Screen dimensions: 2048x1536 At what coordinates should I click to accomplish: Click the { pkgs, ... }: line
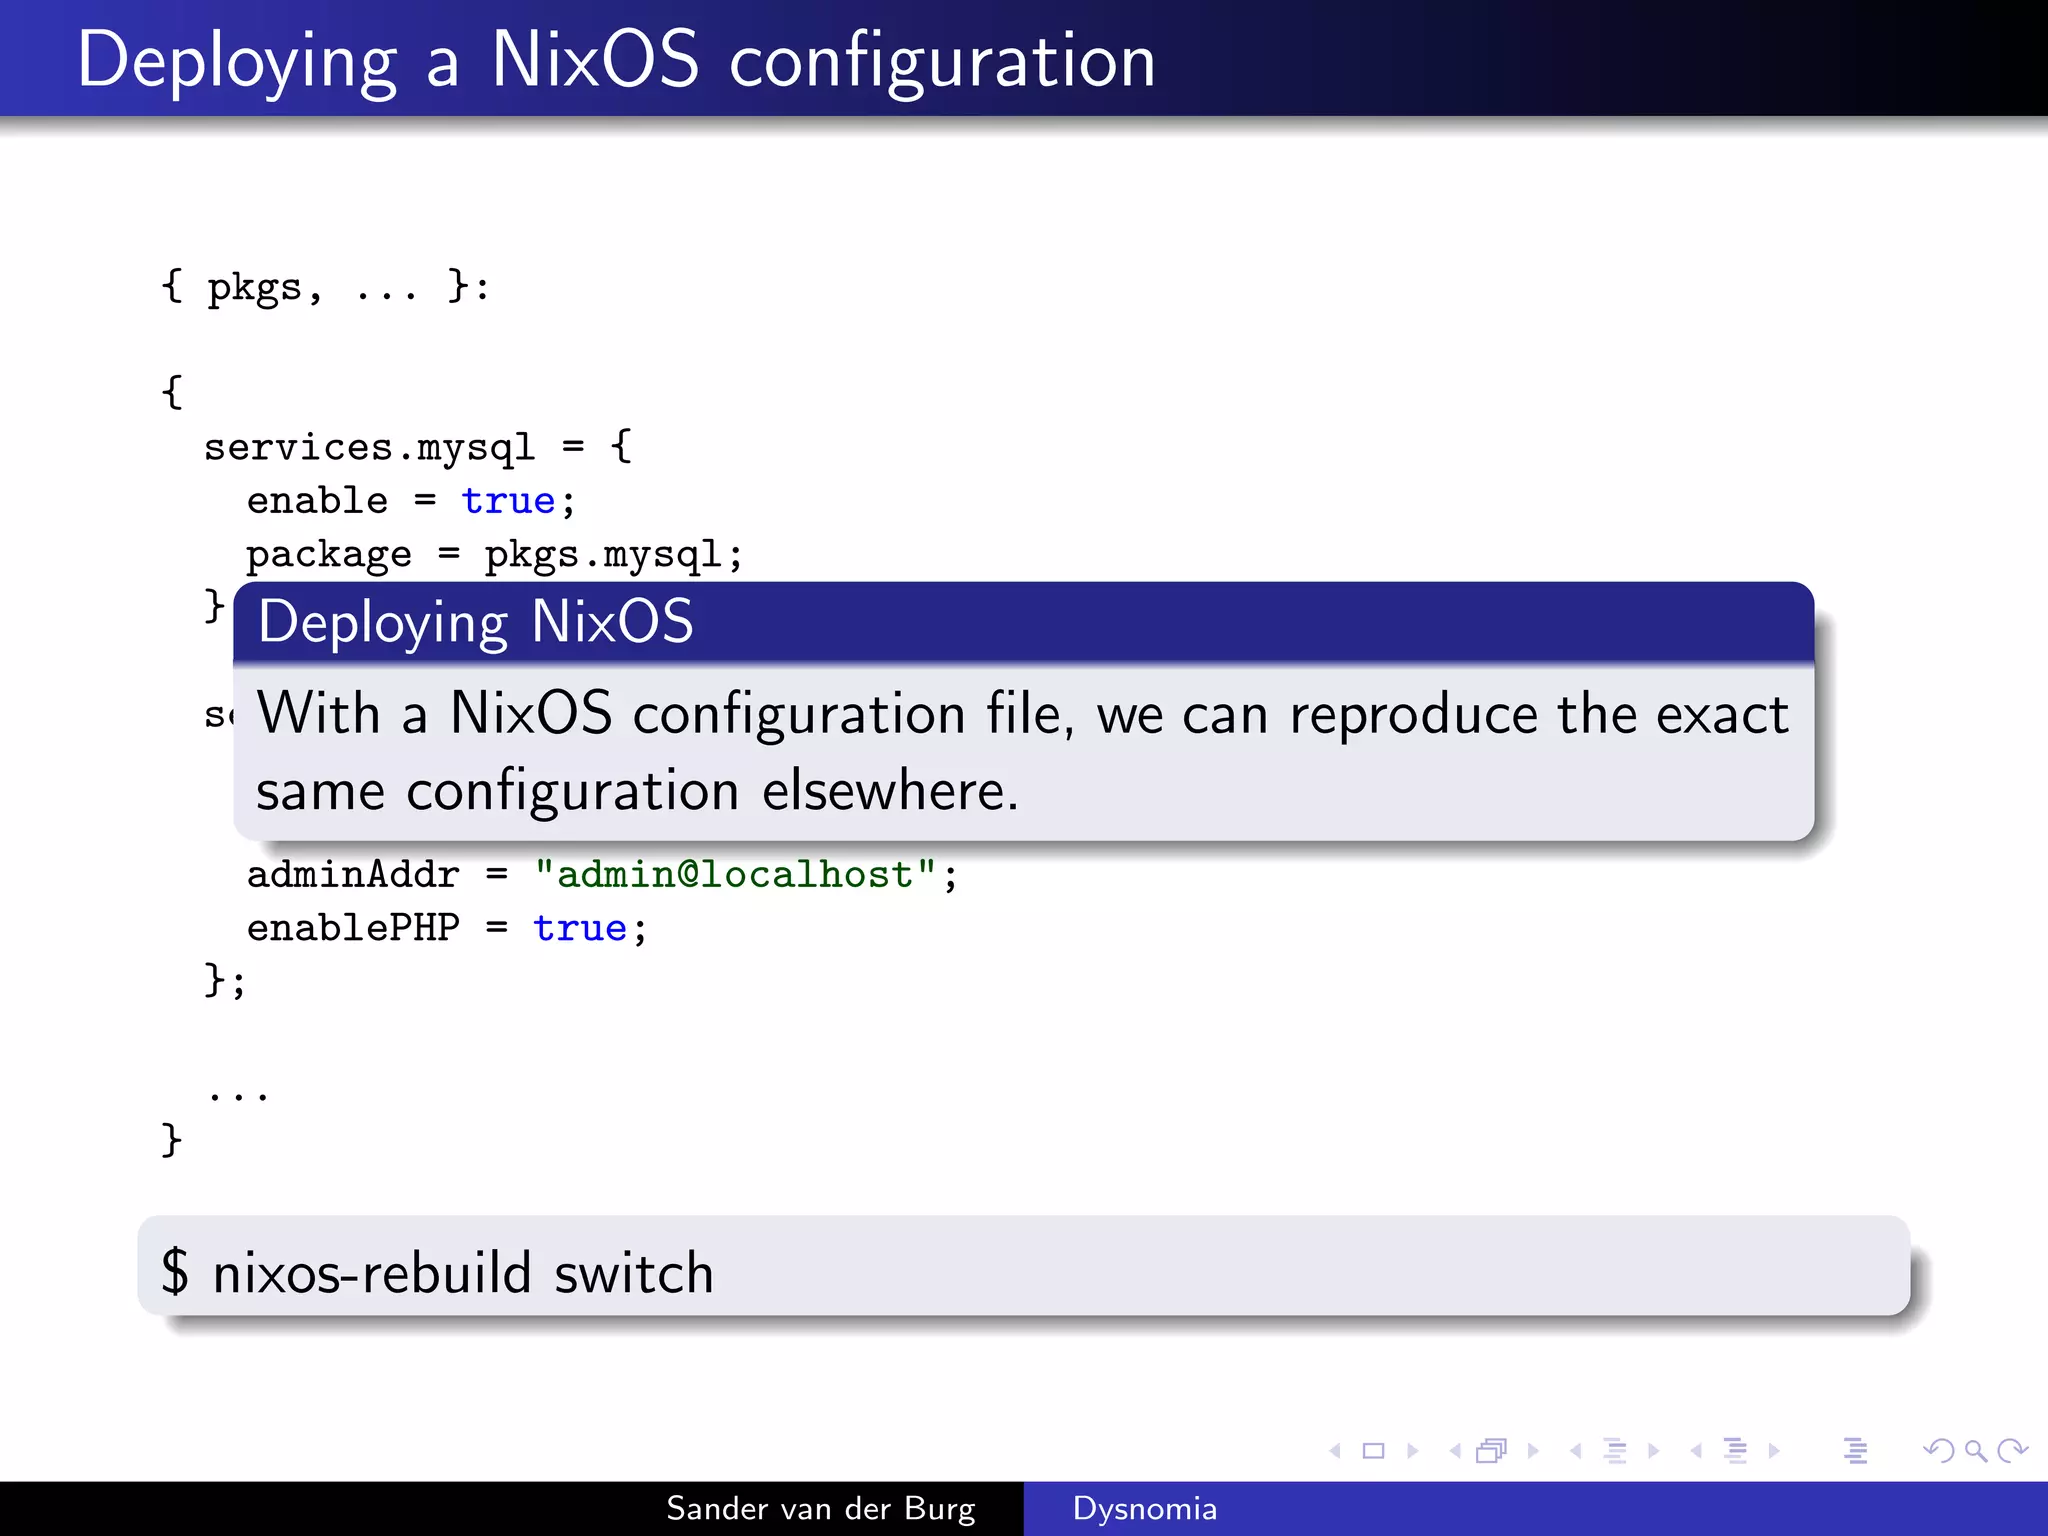pyautogui.click(x=326, y=287)
